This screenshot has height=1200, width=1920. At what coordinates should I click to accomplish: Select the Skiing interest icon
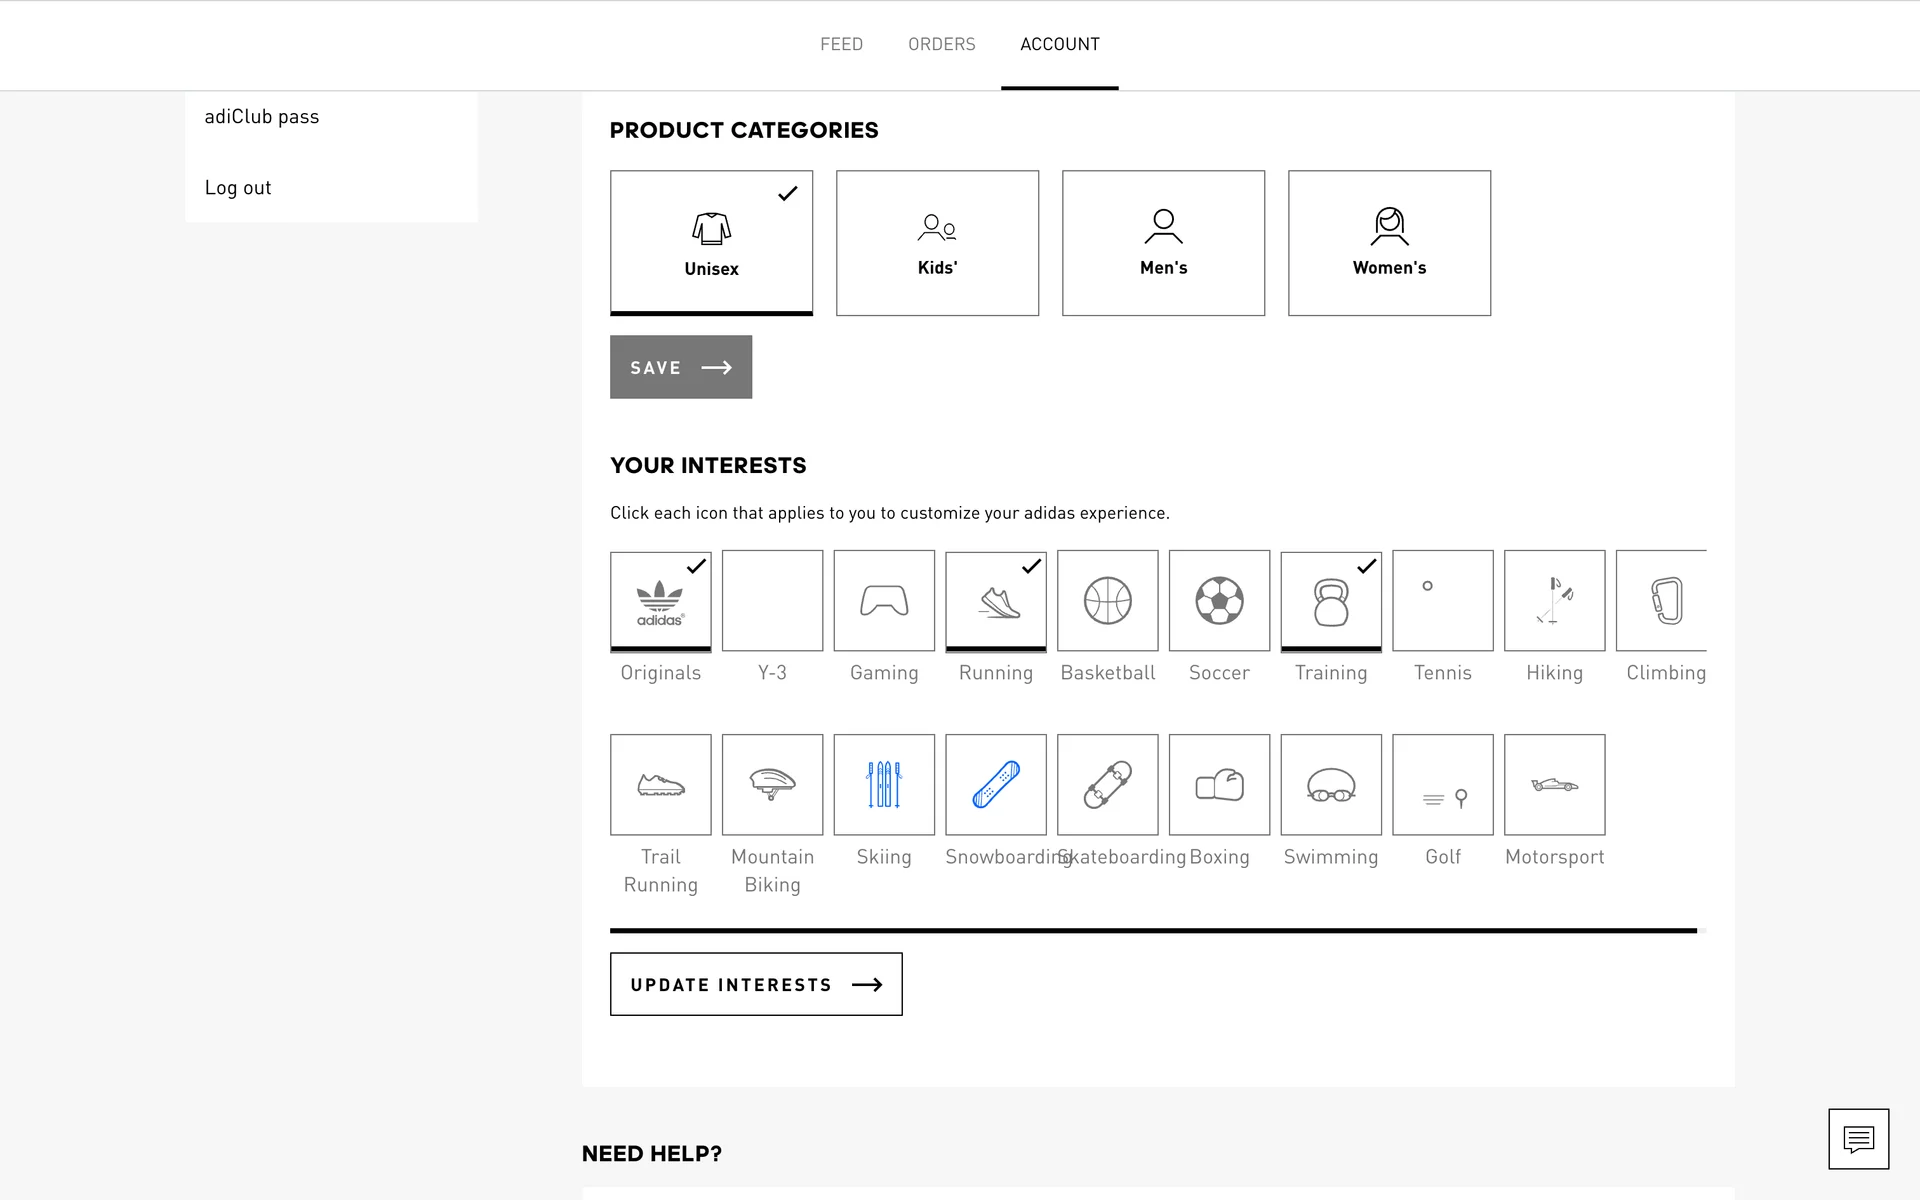pyautogui.click(x=884, y=785)
